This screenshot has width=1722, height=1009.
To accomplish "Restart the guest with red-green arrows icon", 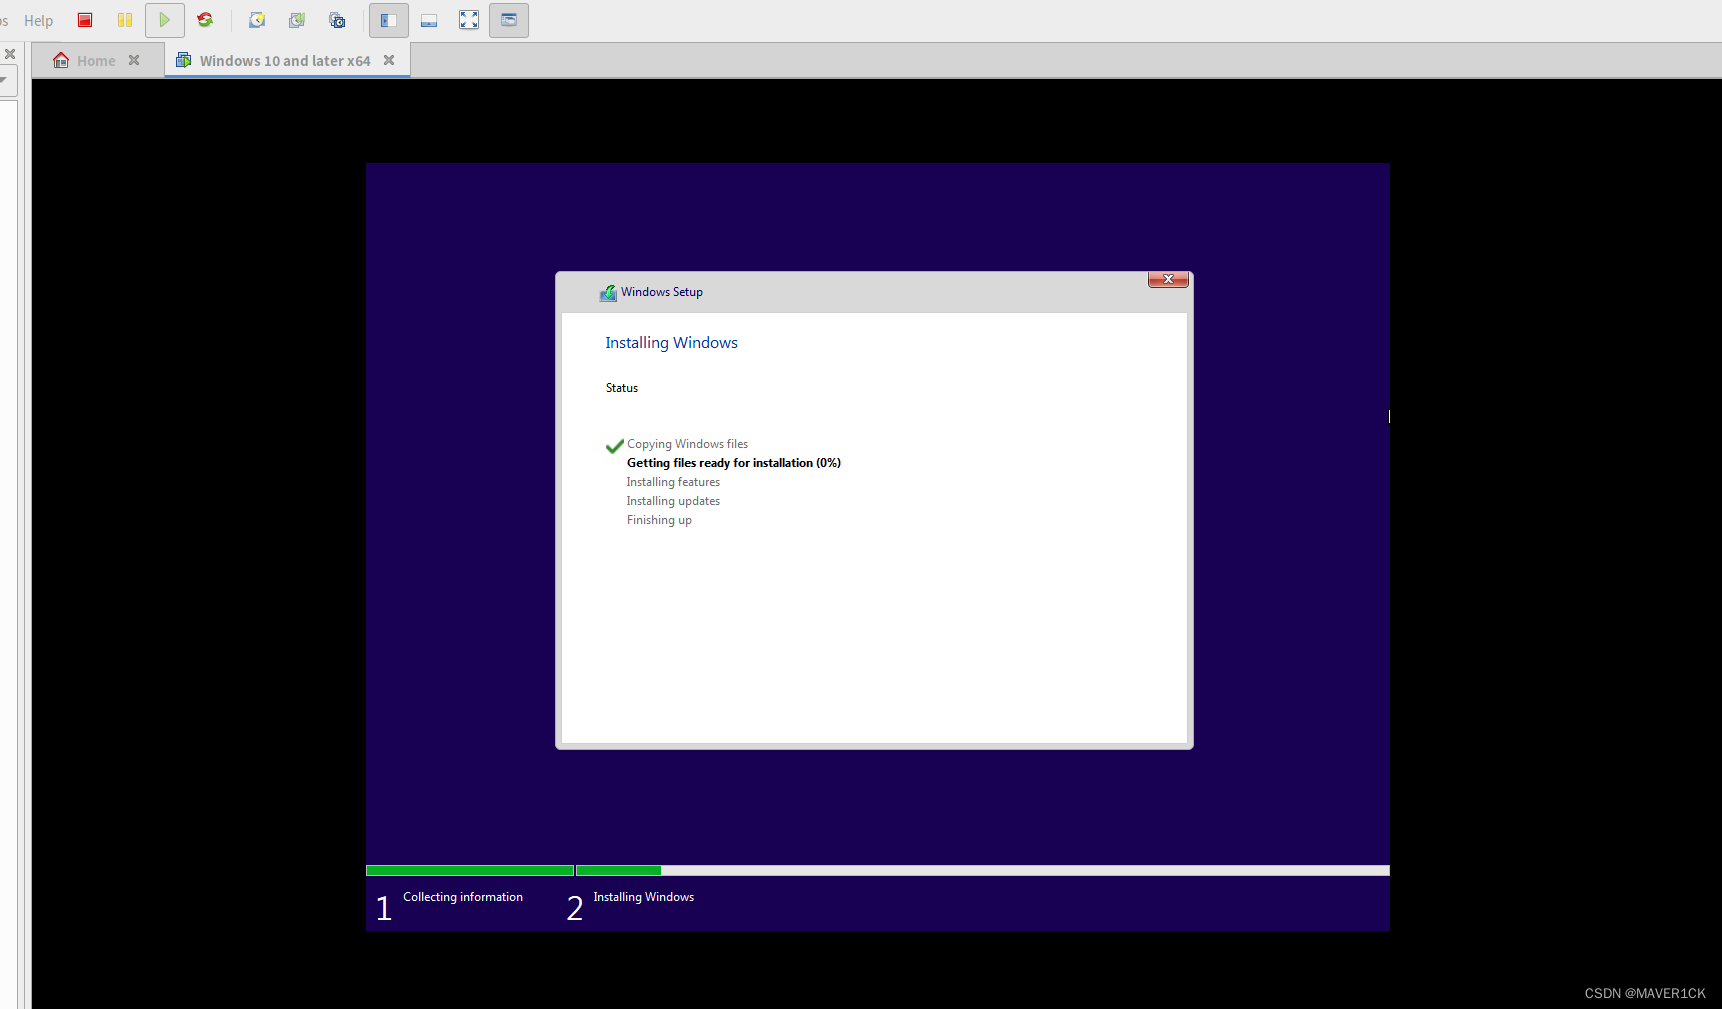I will [205, 20].
